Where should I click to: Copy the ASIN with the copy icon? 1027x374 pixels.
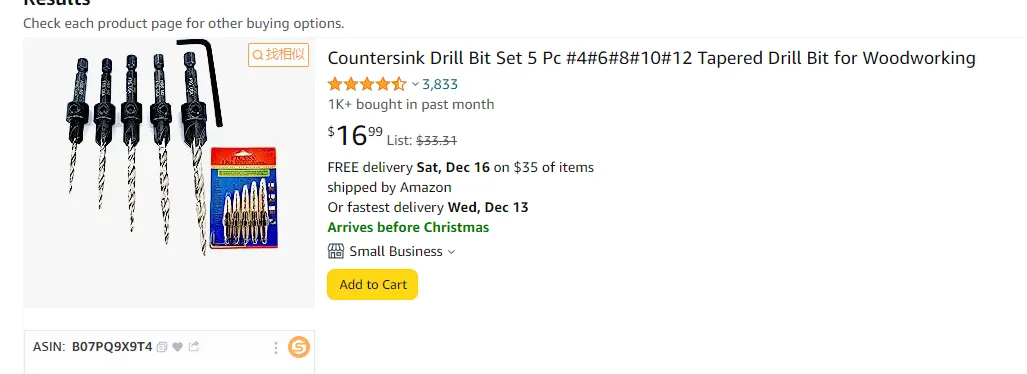click(162, 347)
